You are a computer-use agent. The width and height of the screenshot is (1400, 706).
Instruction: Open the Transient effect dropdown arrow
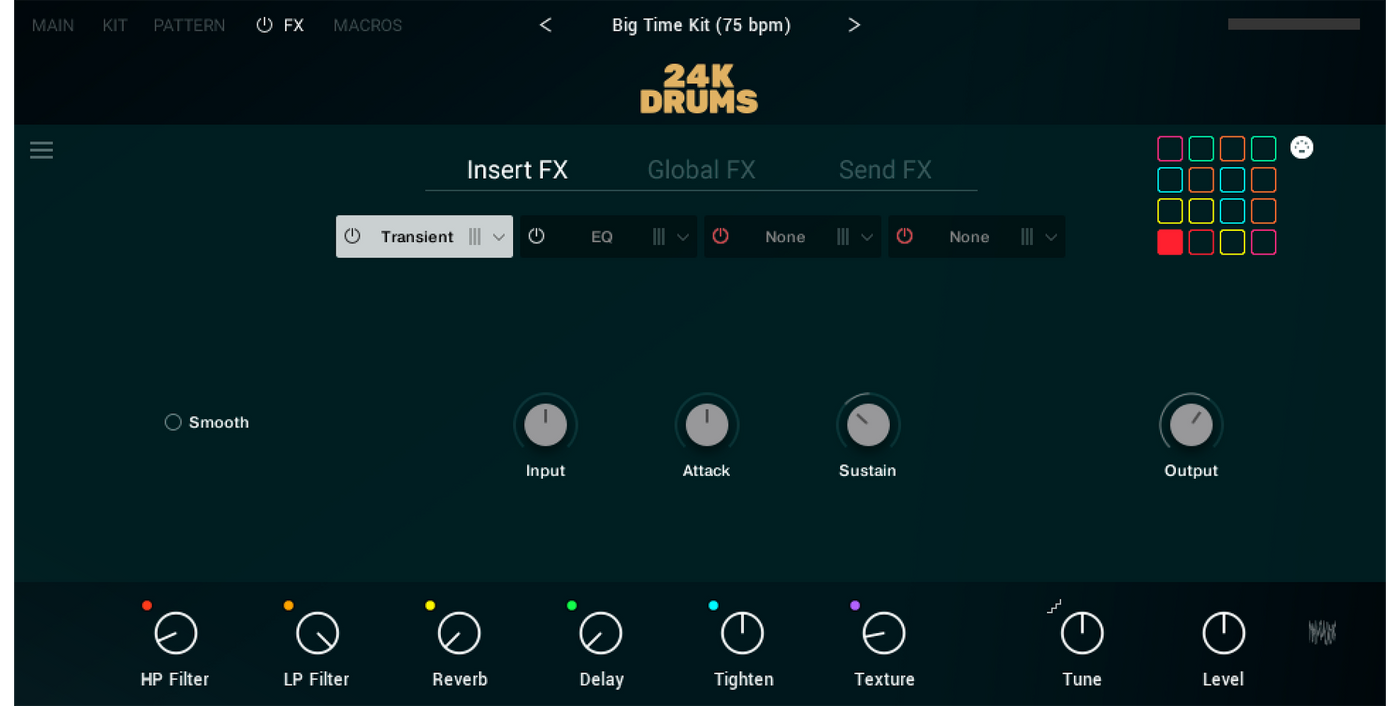click(499, 237)
